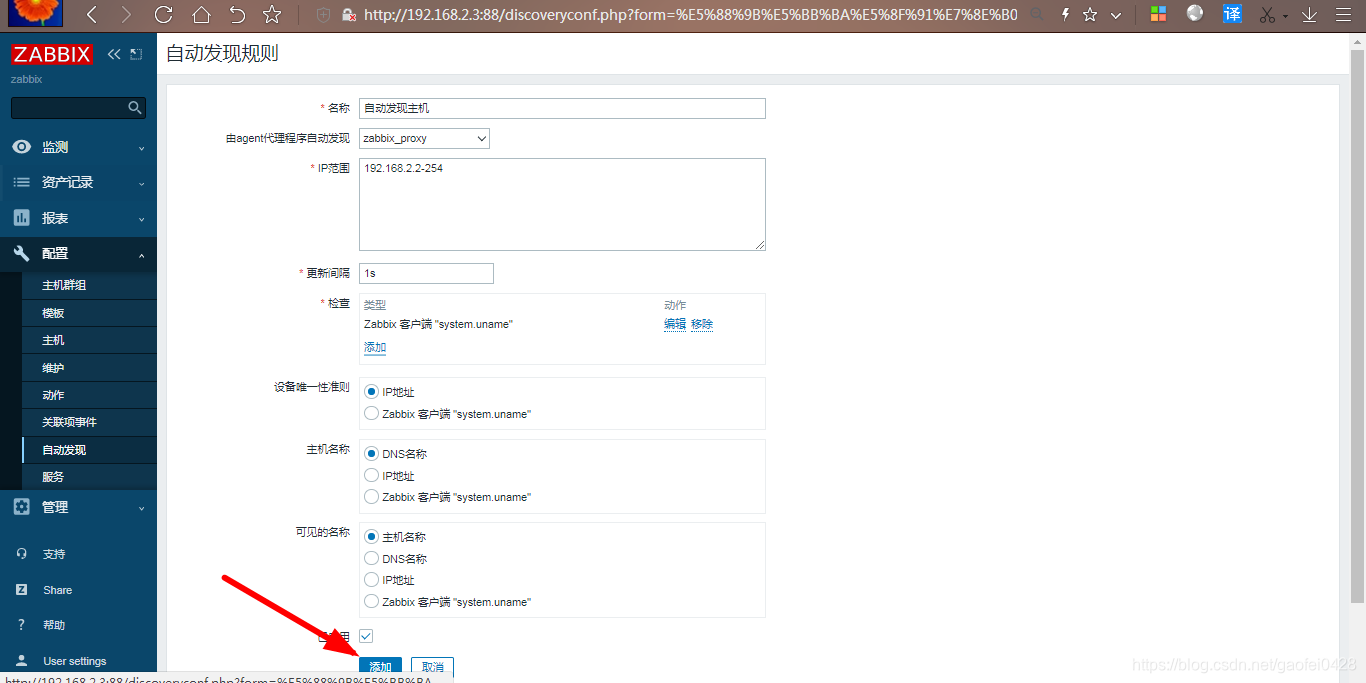
Task: Open the zabbix_proxy dropdown
Action: coord(424,139)
